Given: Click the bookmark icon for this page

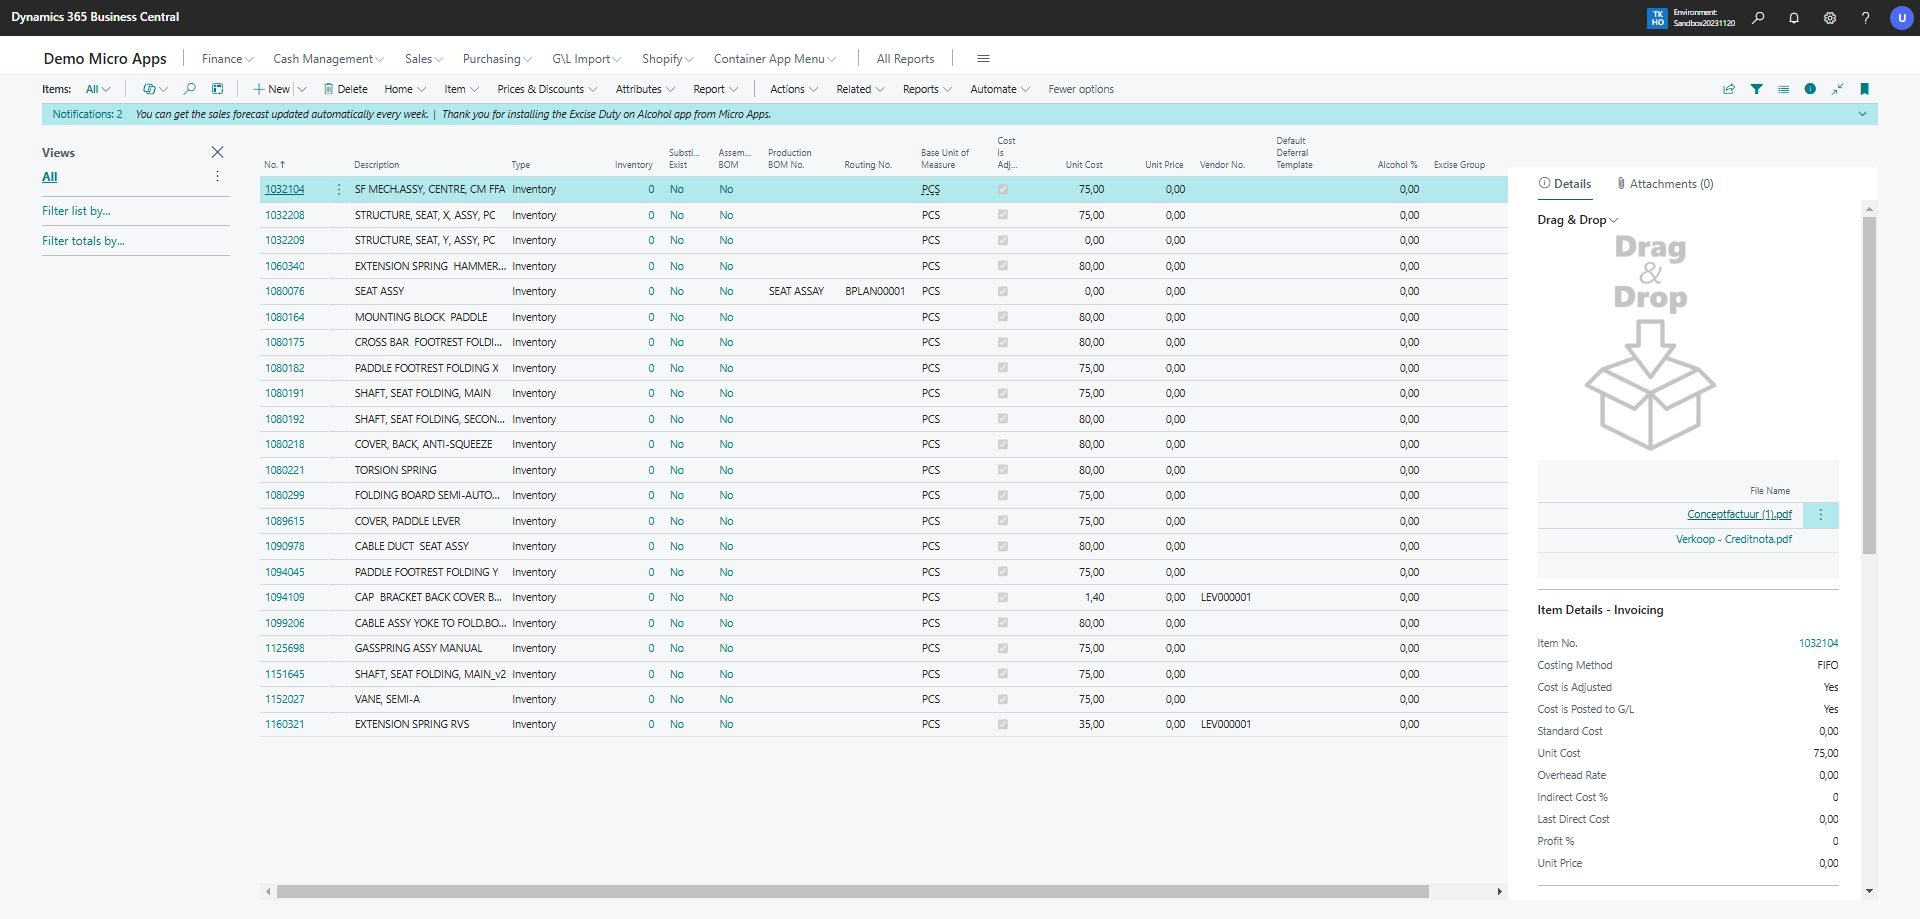Looking at the screenshot, I should 1864,89.
